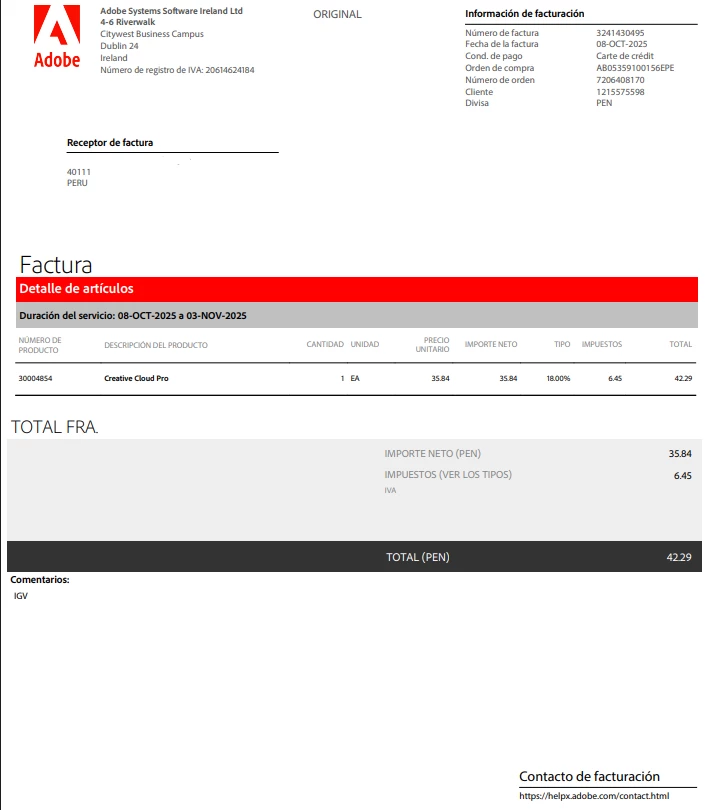Image resolution: width=715 pixels, height=810 pixels.
Task: Select the 35.84 net amount in summary
Action: point(680,454)
